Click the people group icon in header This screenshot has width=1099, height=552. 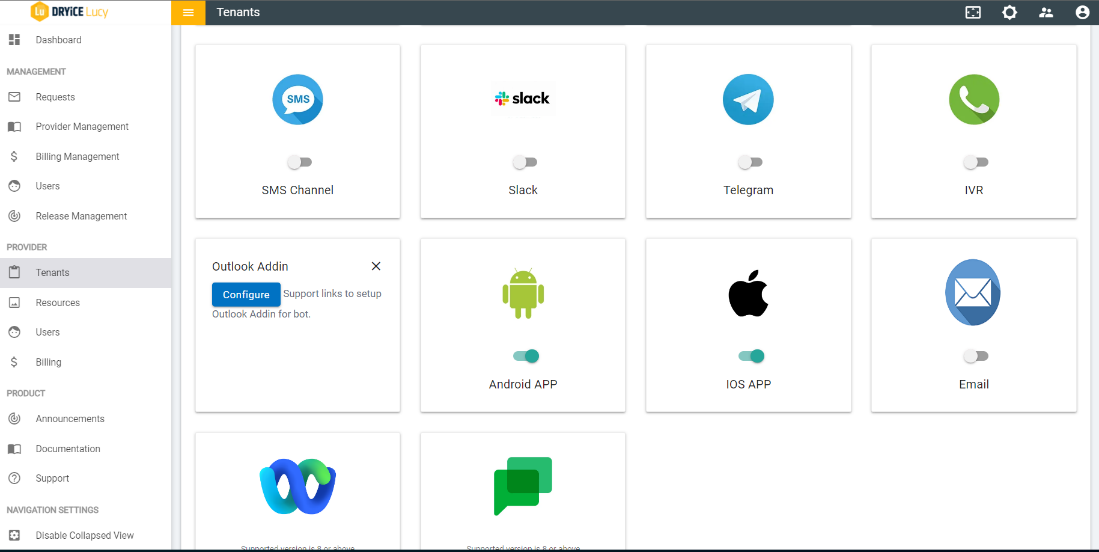pos(1046,13)
